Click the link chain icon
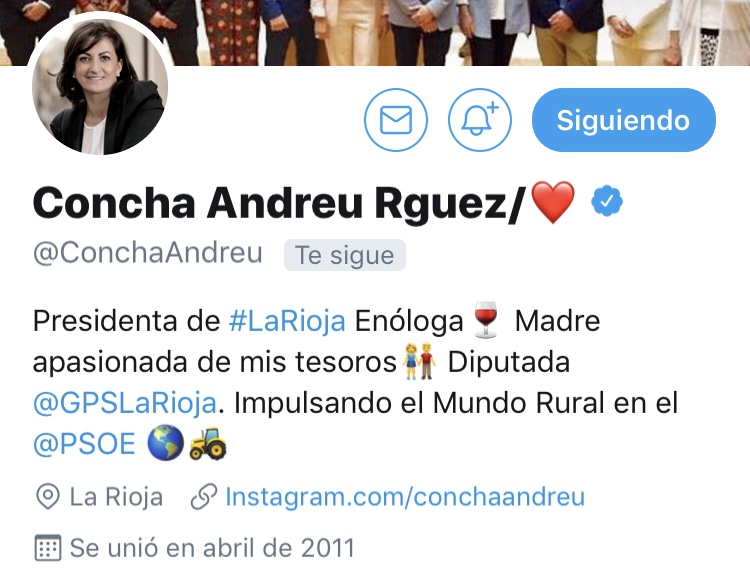 point(204,496)
